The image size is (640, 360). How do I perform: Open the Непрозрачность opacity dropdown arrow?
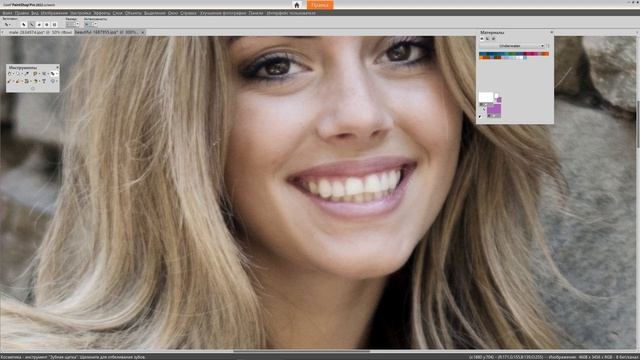[x=96, y=24]
